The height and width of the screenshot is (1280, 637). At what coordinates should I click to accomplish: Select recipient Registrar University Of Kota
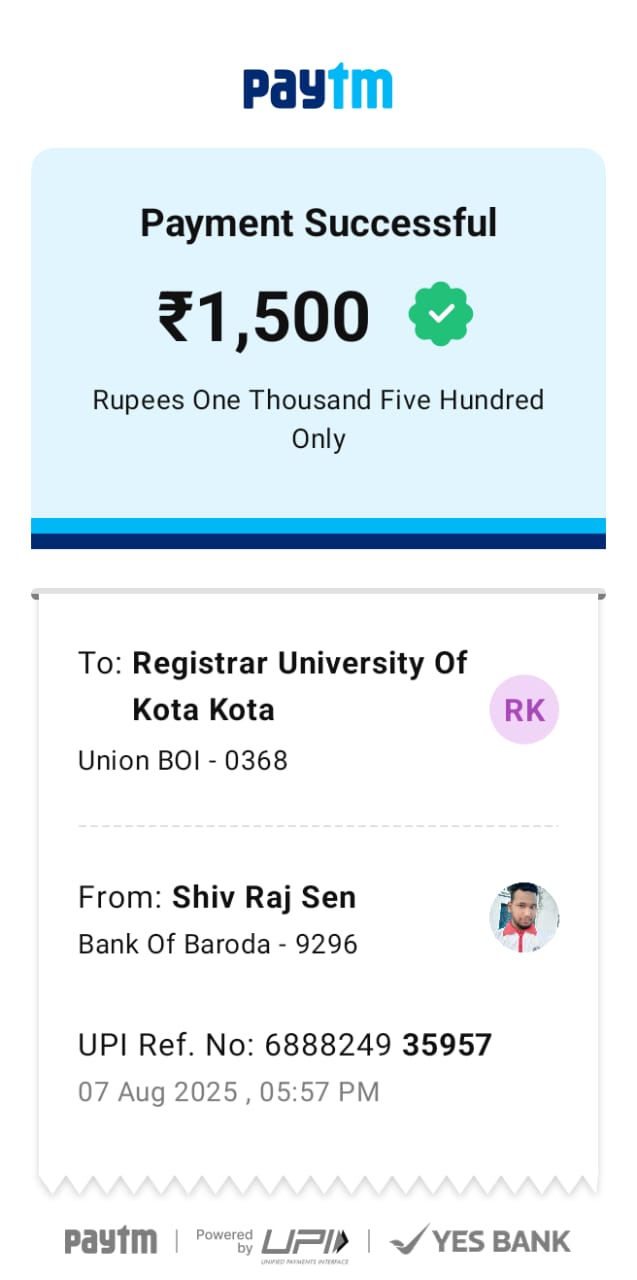(x=299, y=686)
